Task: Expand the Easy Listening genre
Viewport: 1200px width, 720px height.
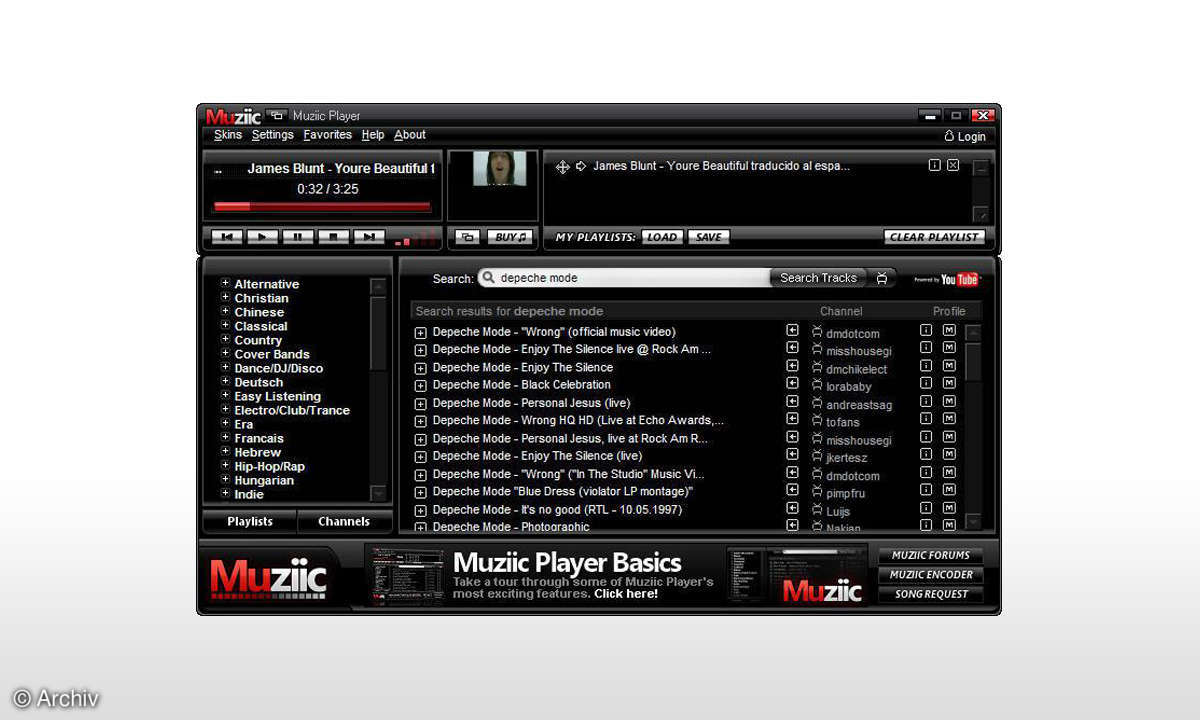Action: [226, 395]
